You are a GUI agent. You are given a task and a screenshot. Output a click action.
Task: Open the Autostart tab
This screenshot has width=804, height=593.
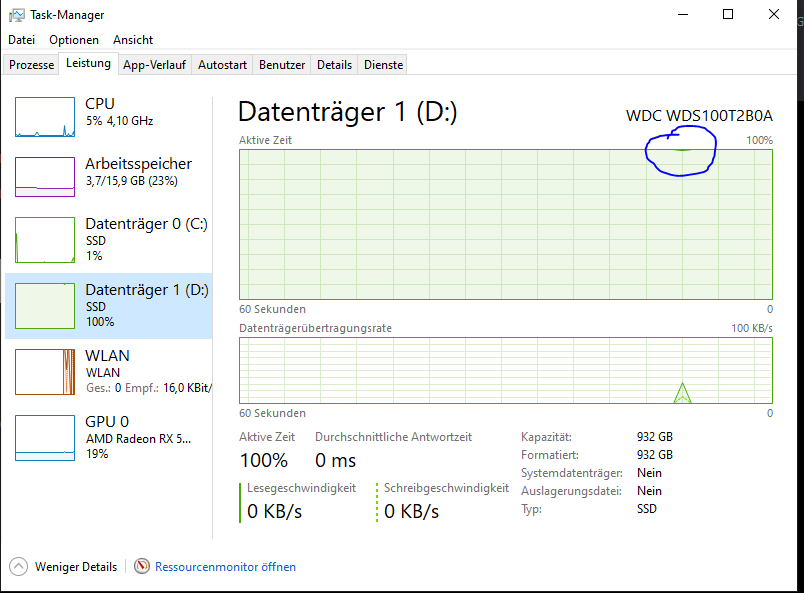[x=223, y=65]
